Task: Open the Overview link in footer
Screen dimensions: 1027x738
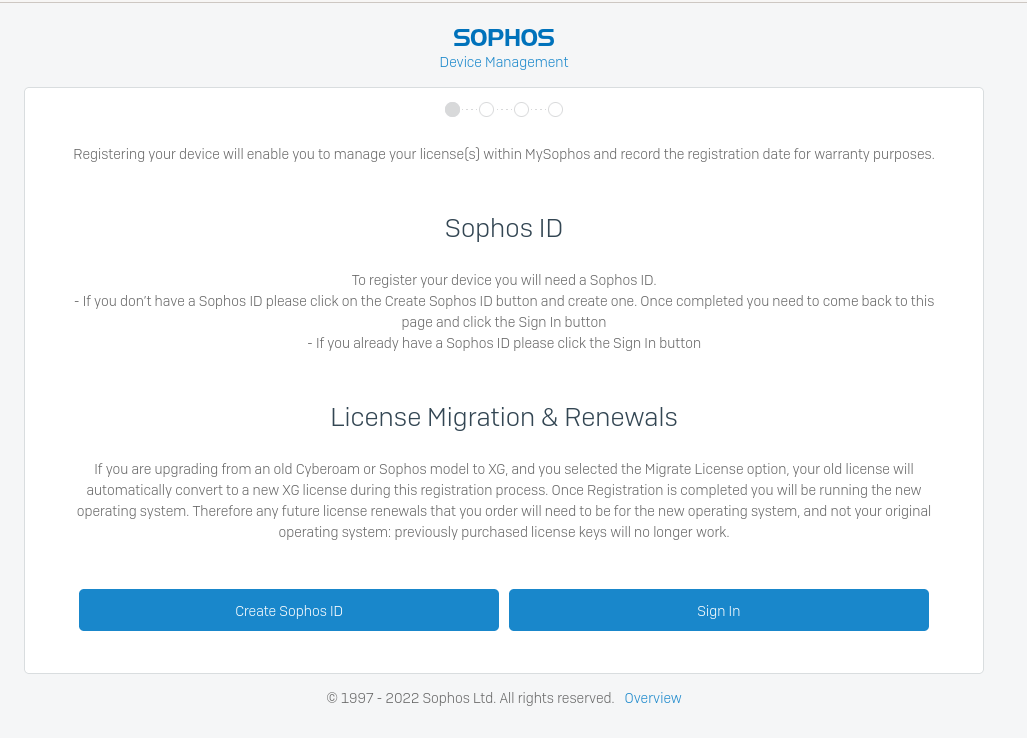Action: pyautogui.click(x=652, y=698)
